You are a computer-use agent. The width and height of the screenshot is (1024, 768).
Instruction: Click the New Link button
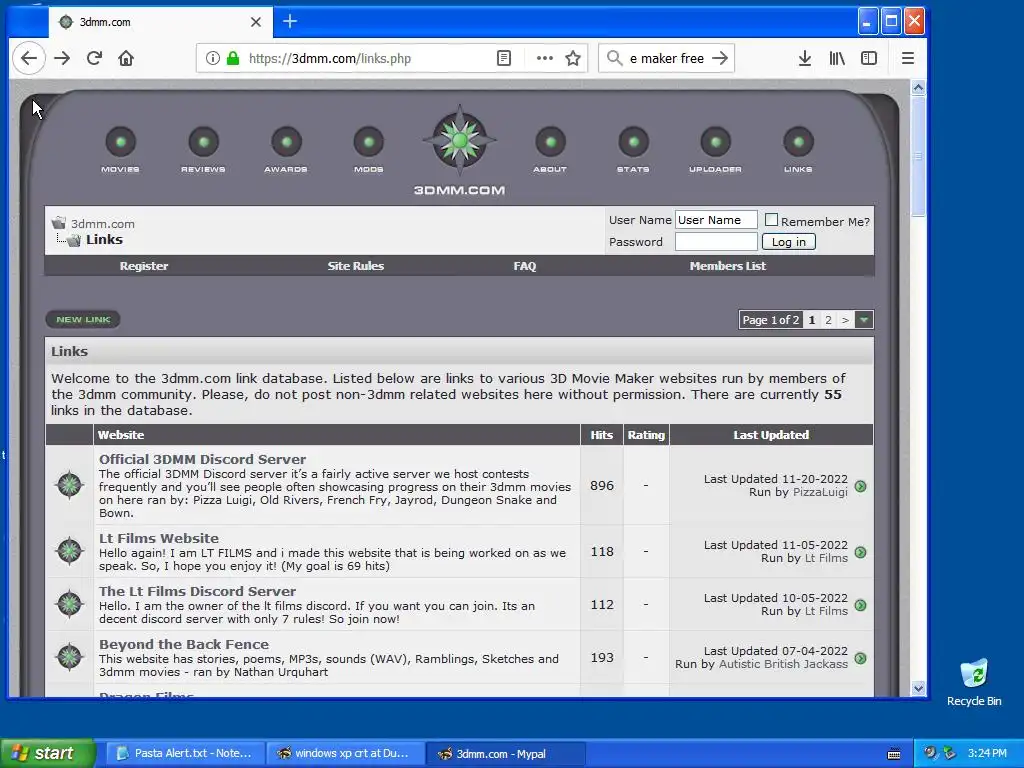click(83, 319)
